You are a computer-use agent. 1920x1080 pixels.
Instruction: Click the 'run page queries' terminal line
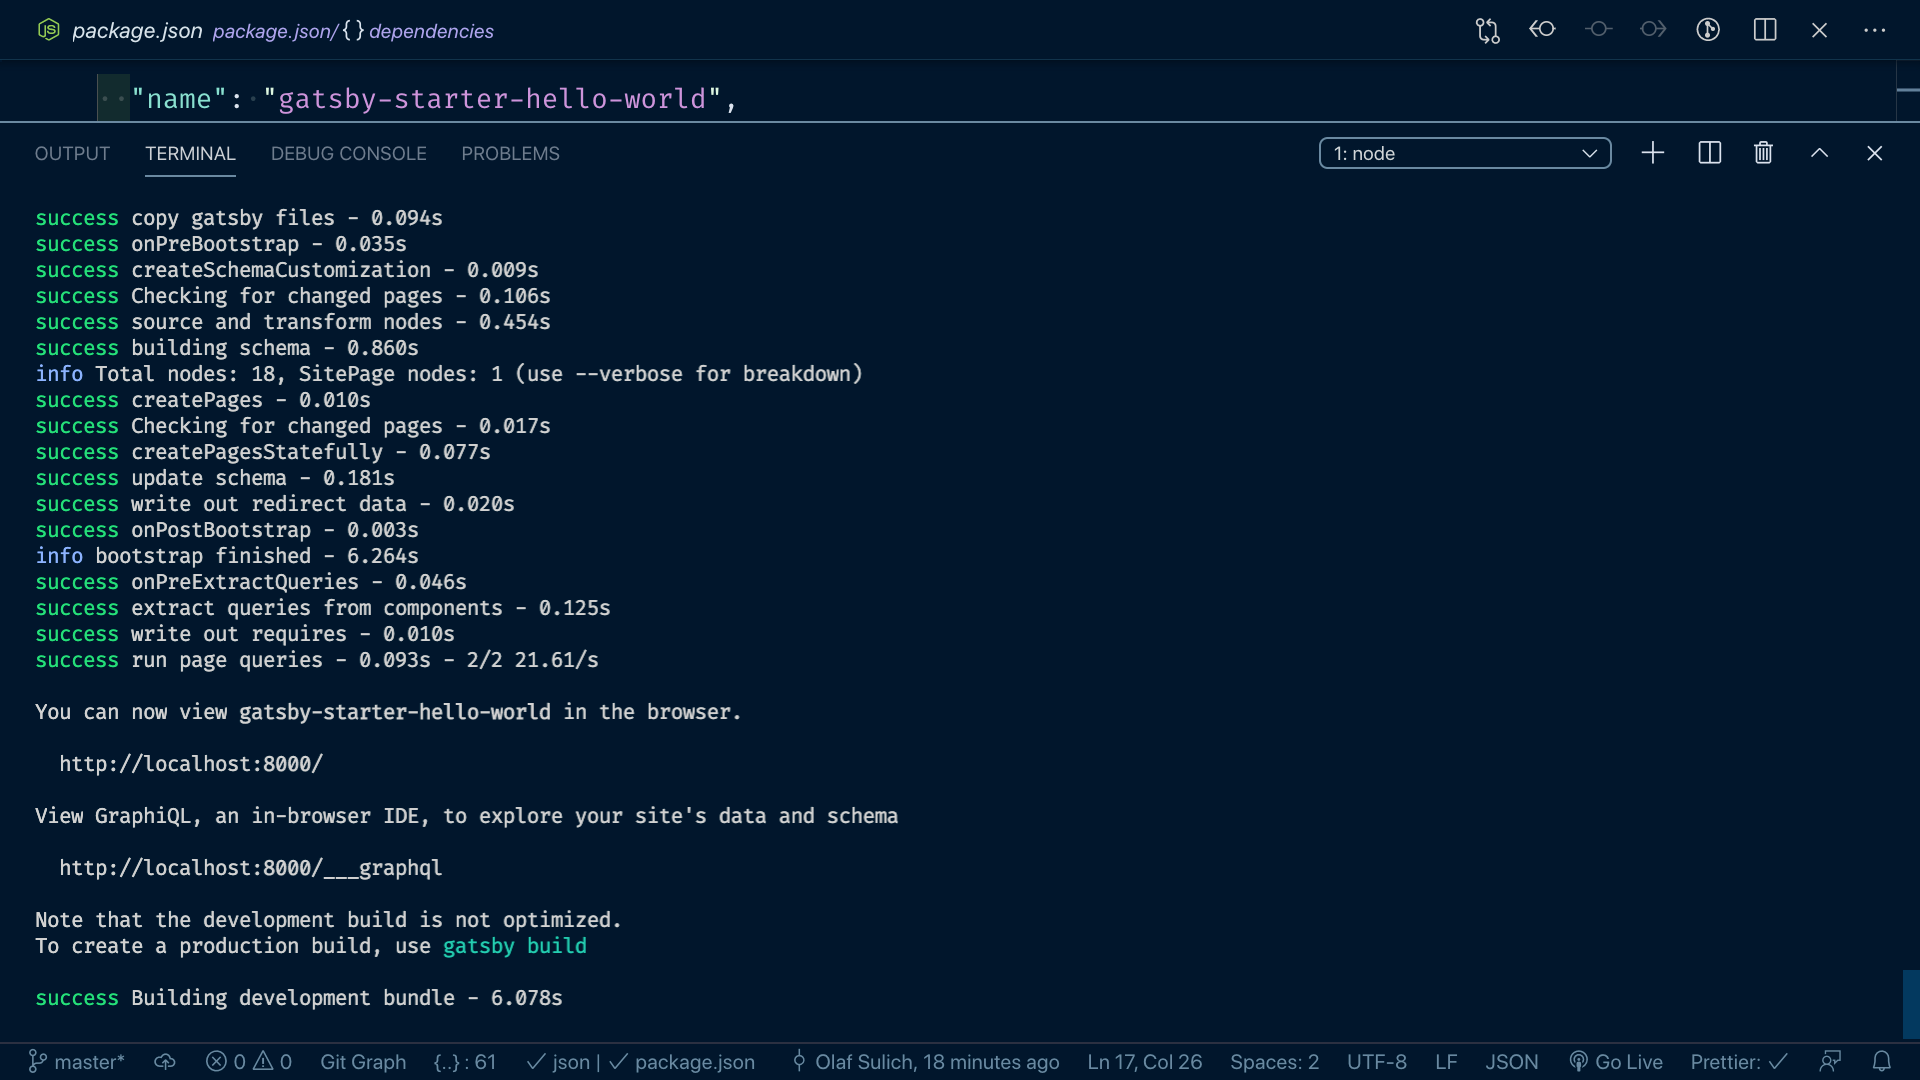point(317,660)
